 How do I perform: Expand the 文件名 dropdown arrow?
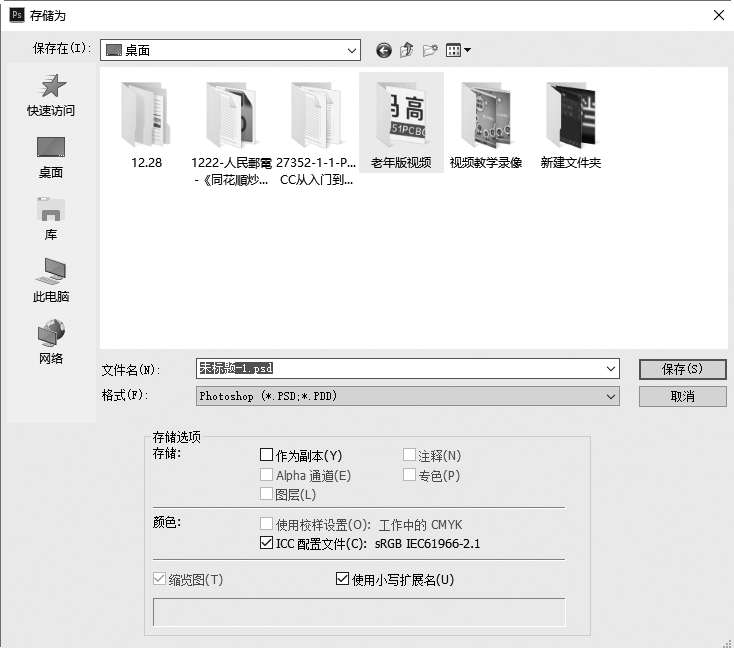(x=610, y=368)
